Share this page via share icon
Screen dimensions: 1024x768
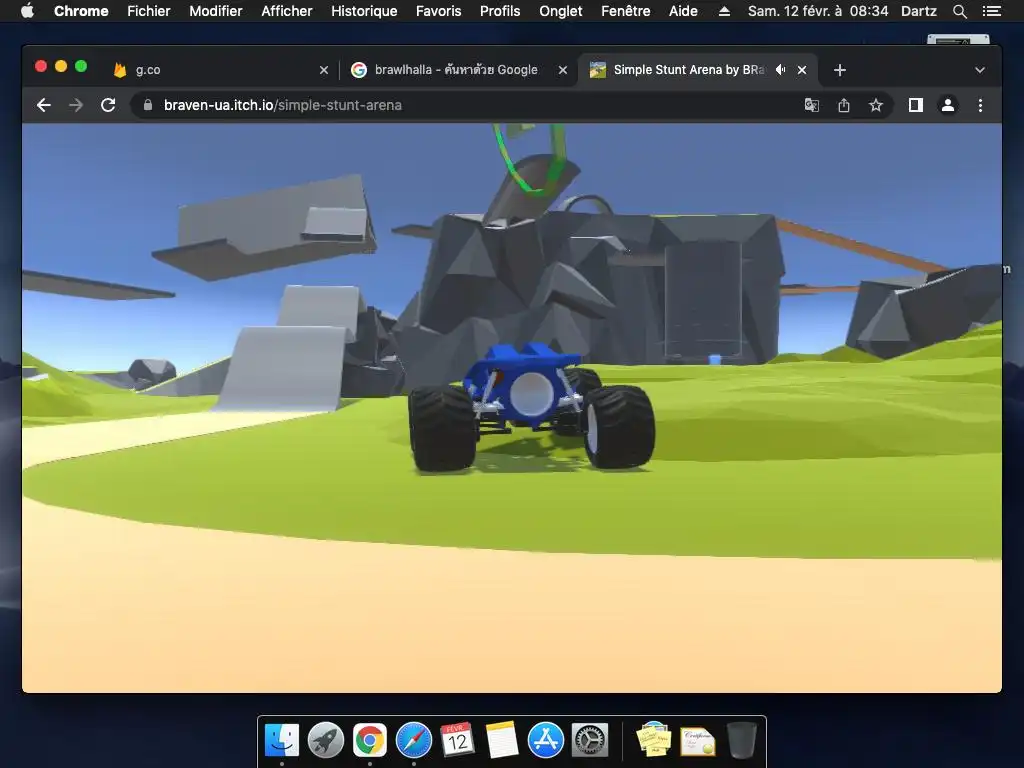coord(844,105)
